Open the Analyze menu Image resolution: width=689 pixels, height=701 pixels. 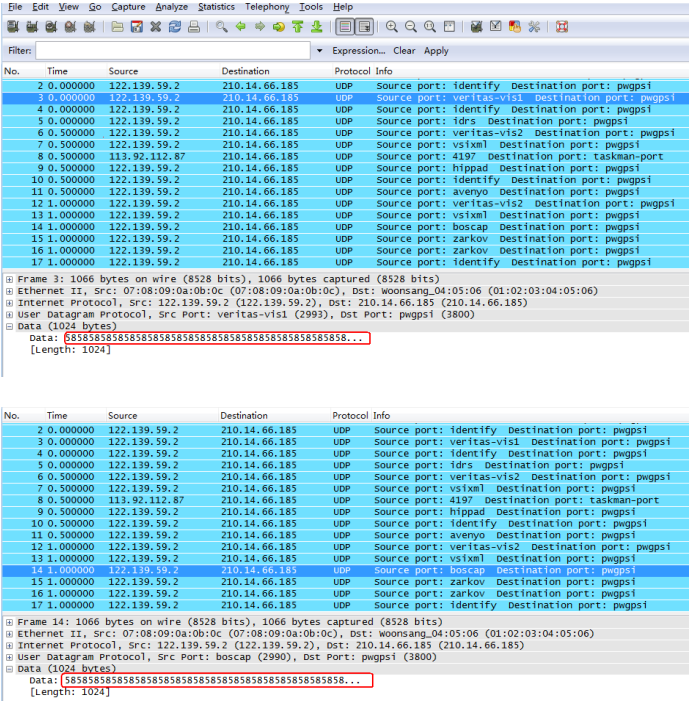tap(171, 7)
